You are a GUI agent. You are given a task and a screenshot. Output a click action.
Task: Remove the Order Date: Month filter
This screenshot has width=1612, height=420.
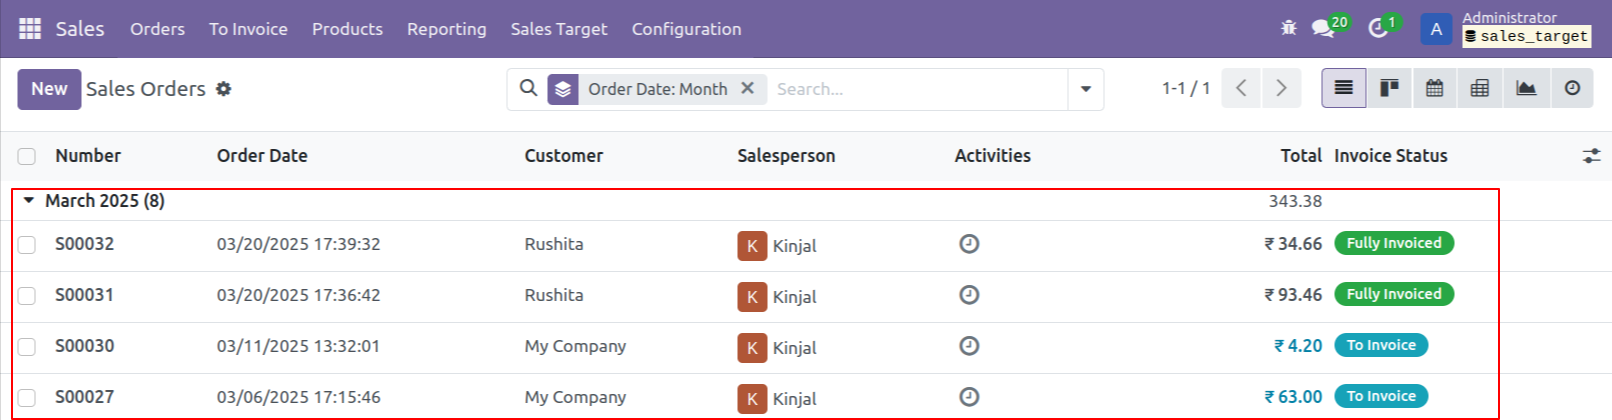(x=747, y=88)
